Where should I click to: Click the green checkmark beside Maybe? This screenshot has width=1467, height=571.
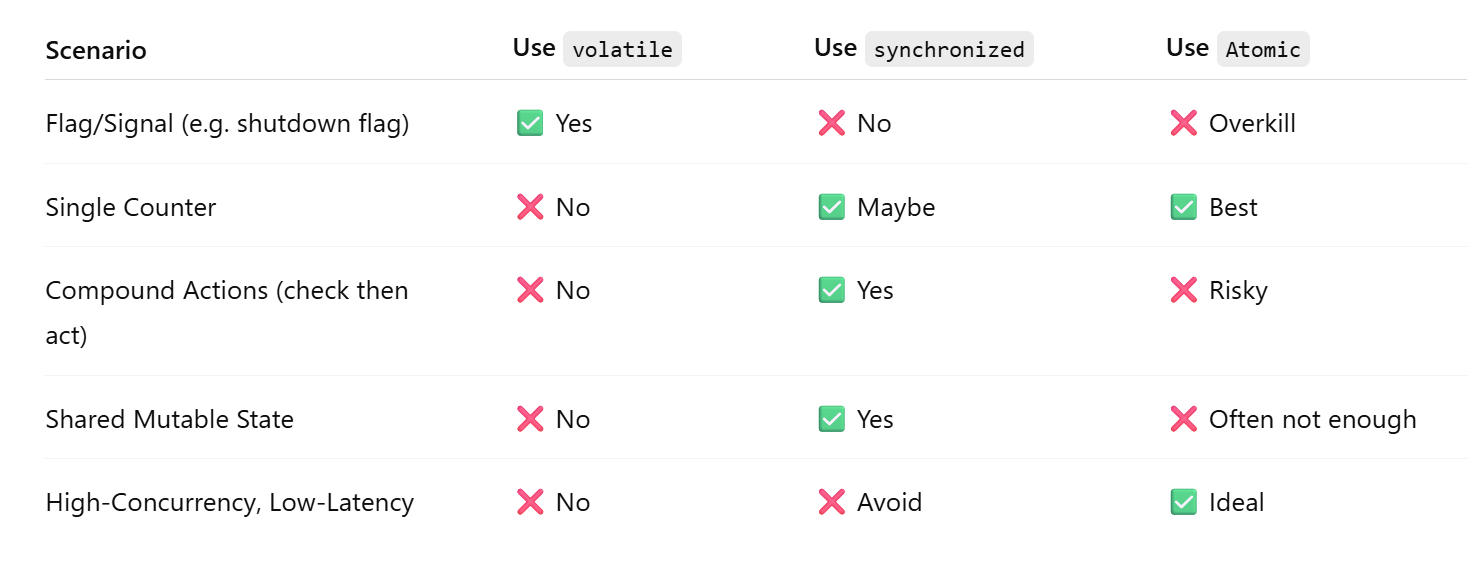coord(831,207)
